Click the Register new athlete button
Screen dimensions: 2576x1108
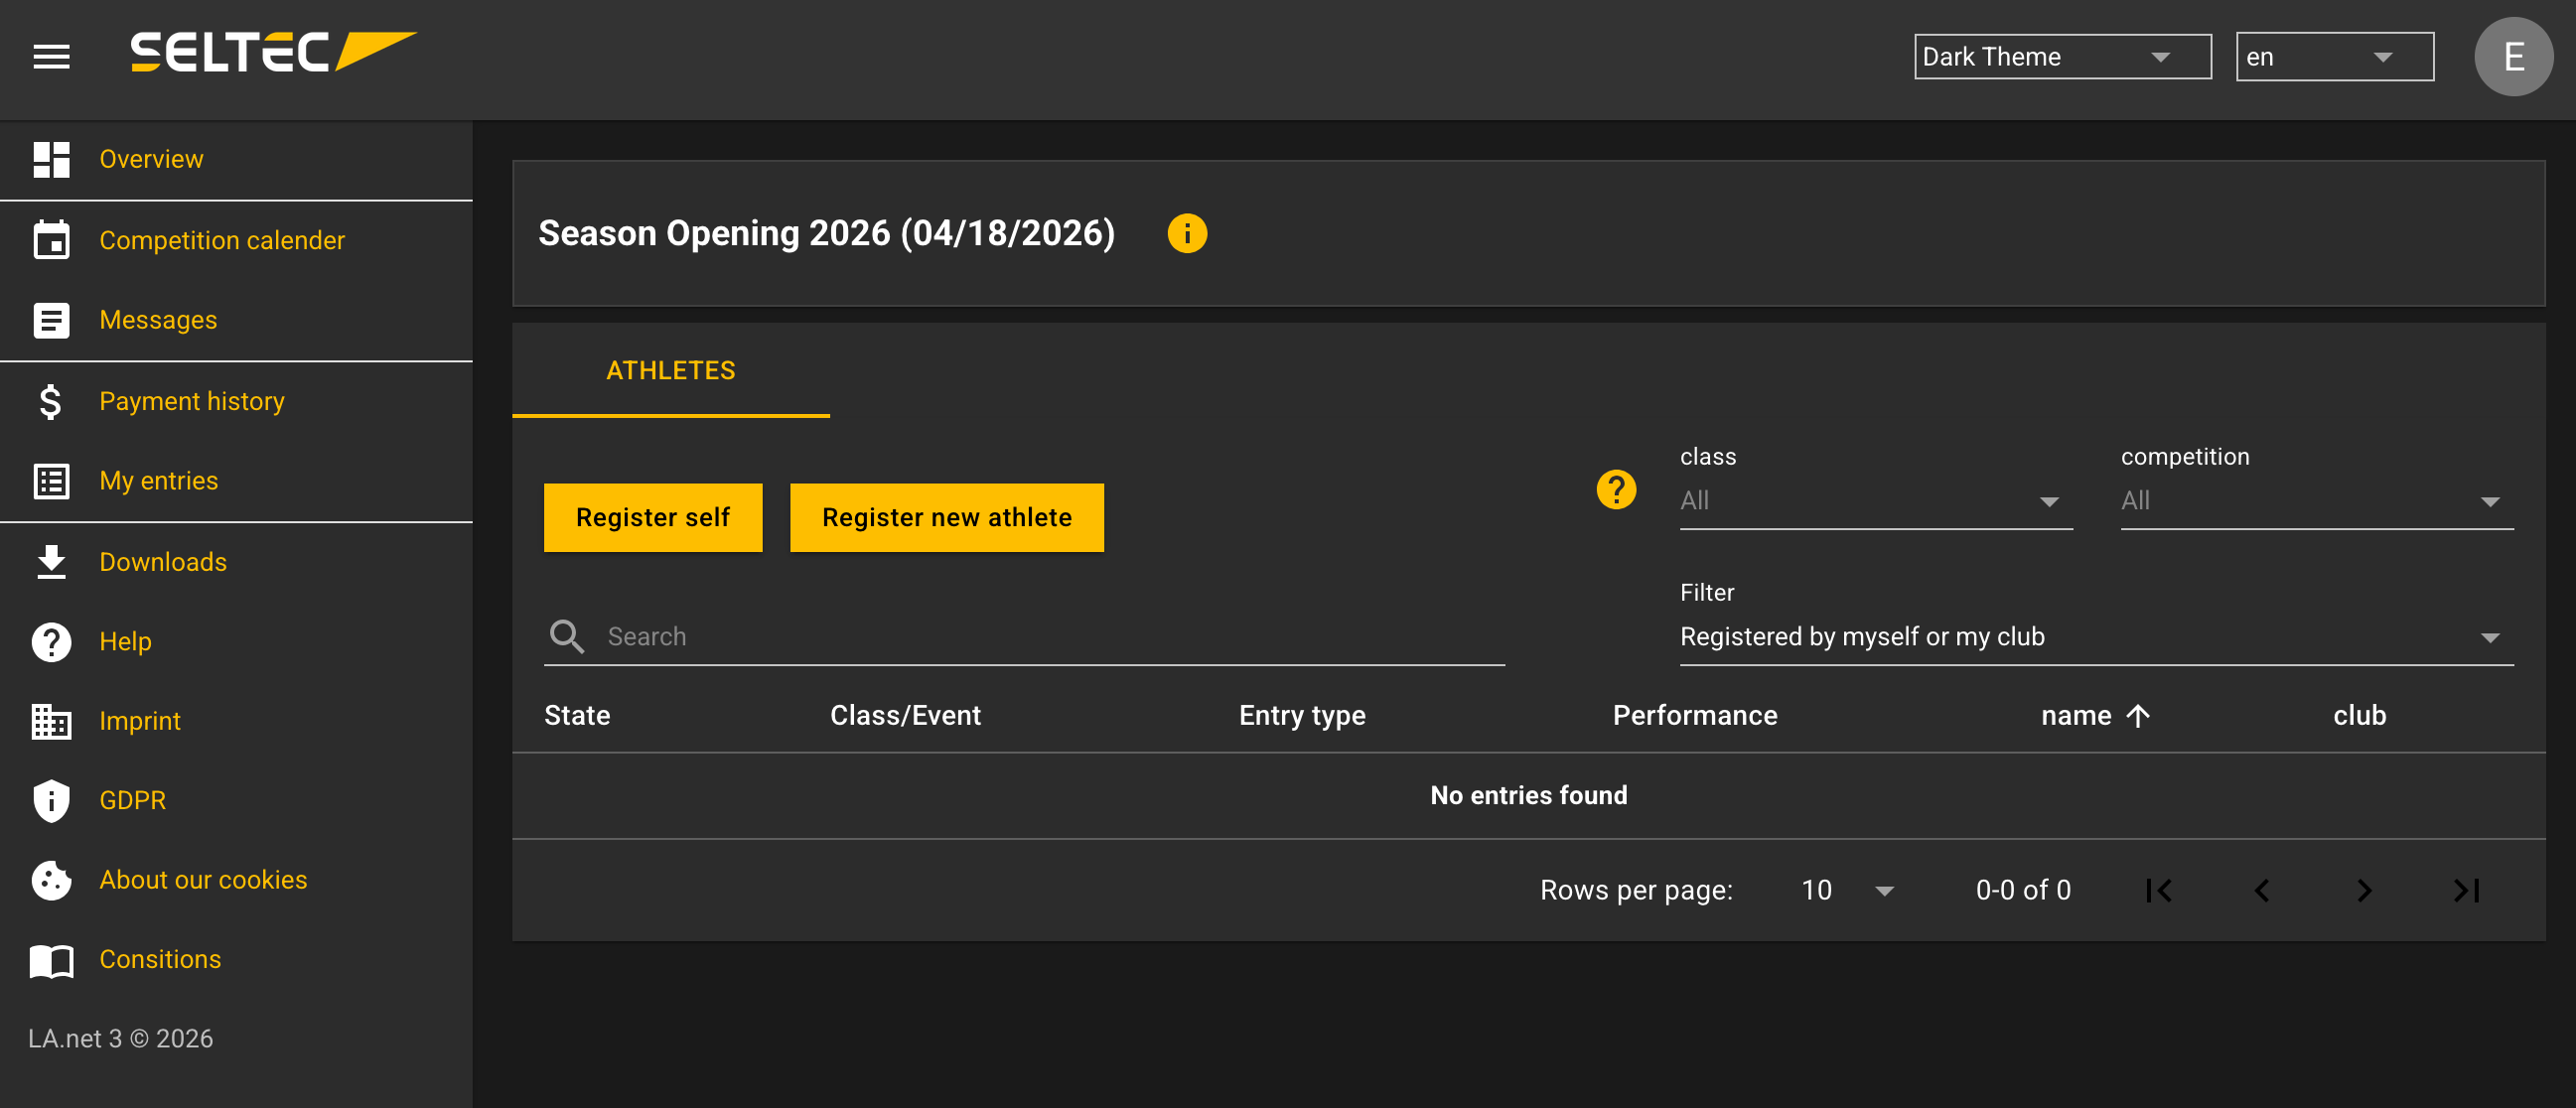946,517
